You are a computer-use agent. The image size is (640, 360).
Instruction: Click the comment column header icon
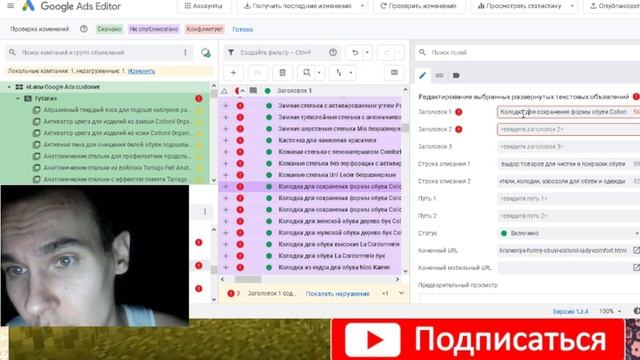pyautogui.click(x=253, y=91)
